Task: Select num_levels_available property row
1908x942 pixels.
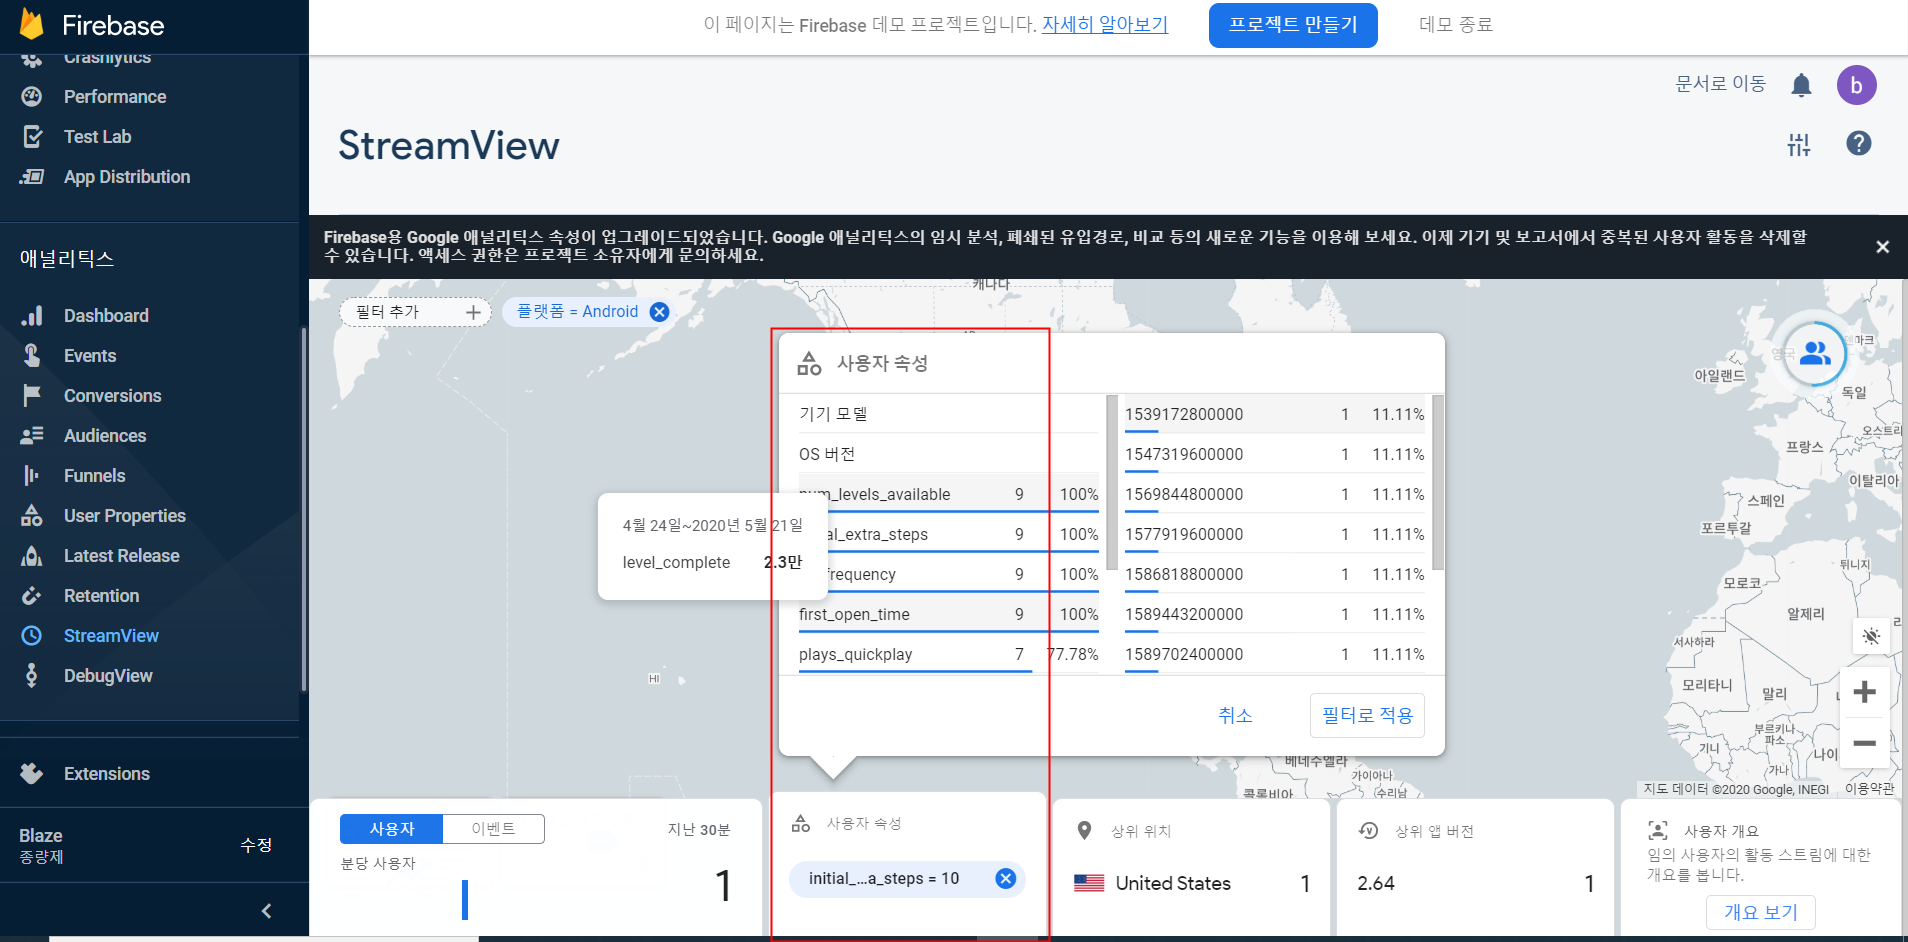Action: tap(949, 494)
